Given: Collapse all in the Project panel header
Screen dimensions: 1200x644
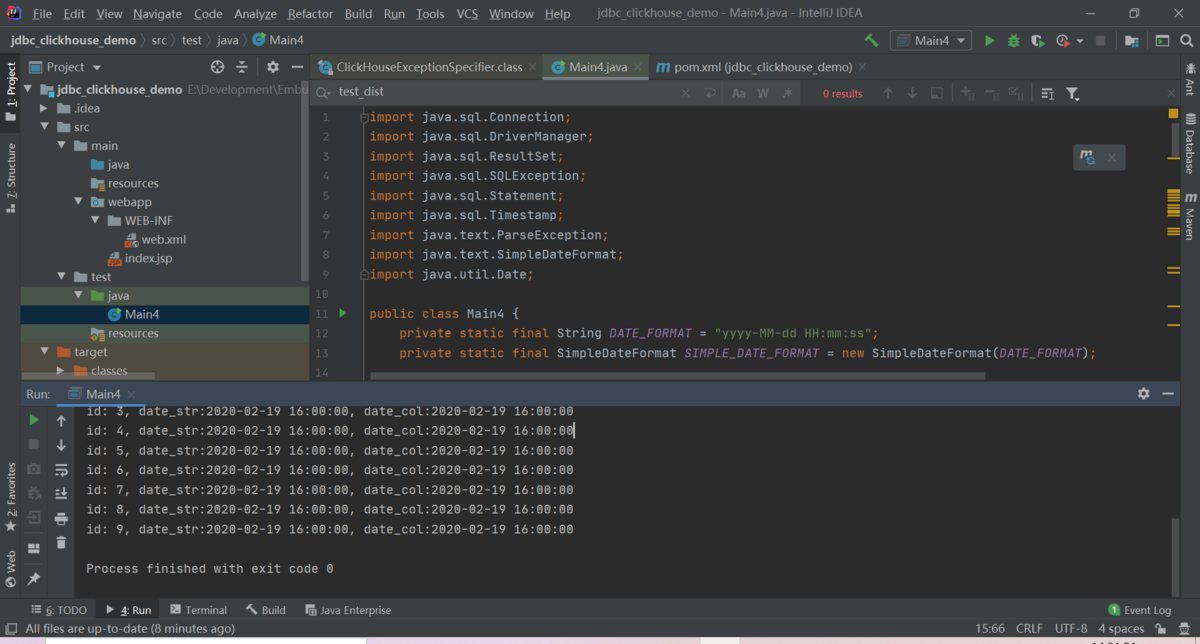Looking at the screenshot, I should 242,67.
